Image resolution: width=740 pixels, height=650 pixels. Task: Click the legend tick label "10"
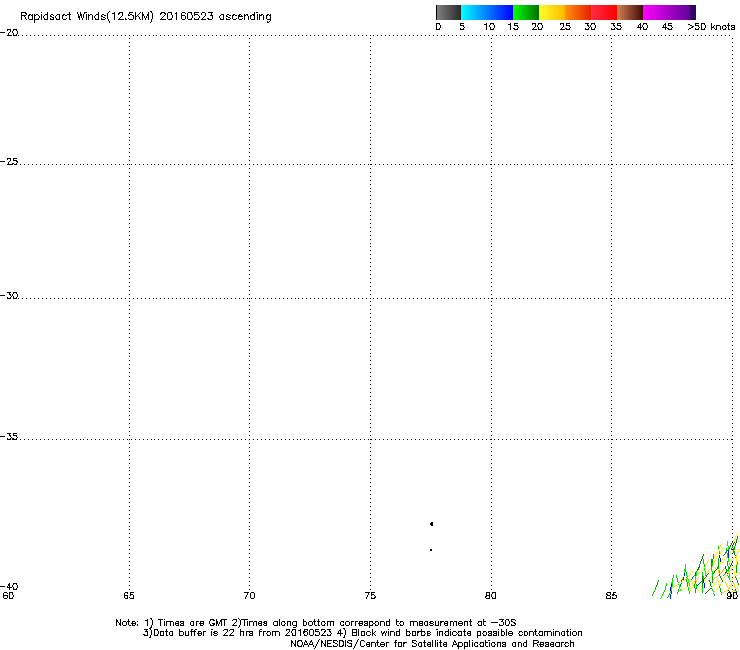[x=489, y=27]
